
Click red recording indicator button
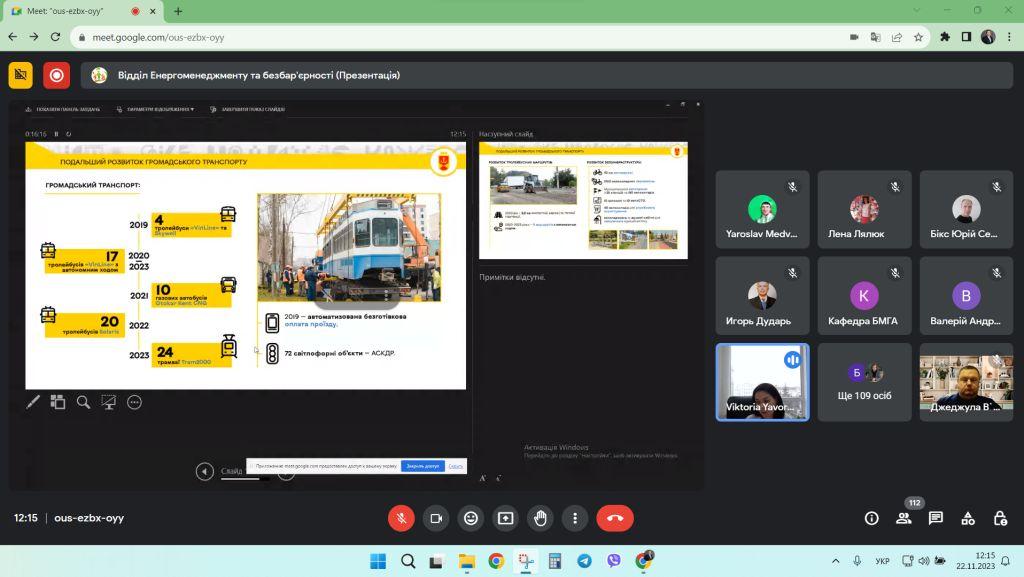point(57,76)
